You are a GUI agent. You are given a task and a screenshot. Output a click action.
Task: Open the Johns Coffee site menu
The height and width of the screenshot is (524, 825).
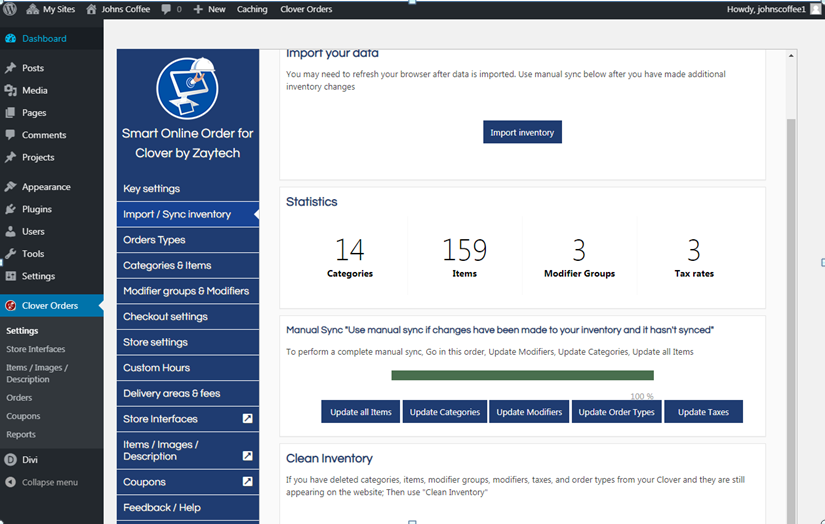click(x=118, y=9)
